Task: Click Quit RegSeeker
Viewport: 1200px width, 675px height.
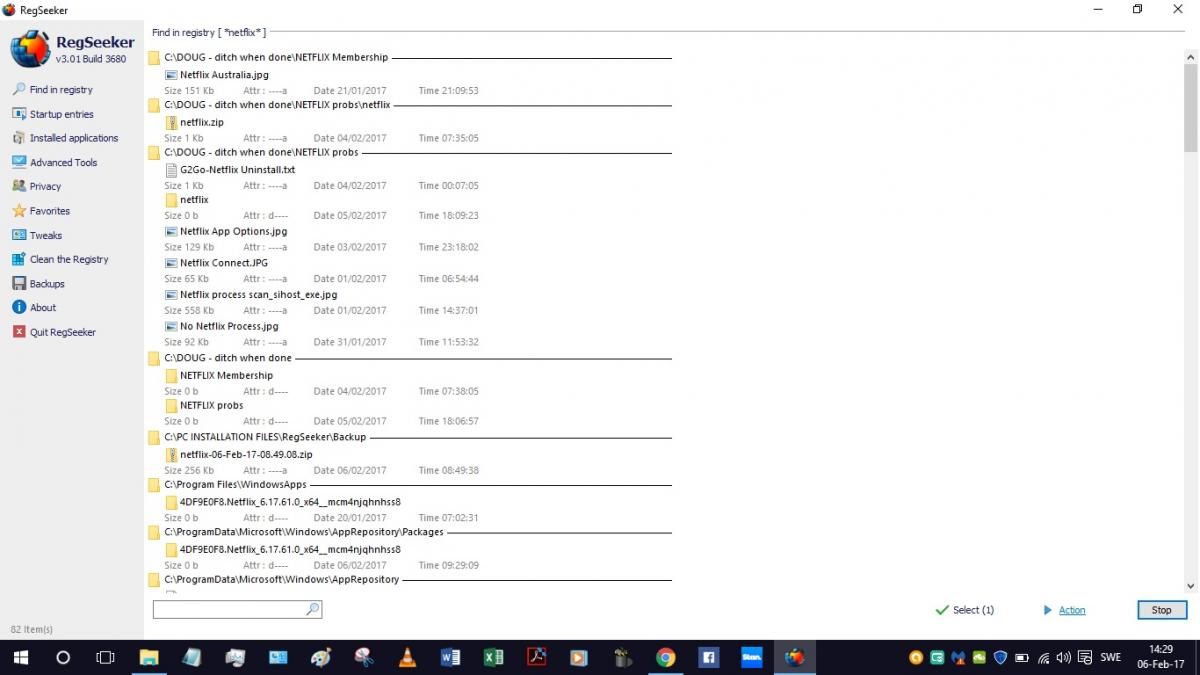Action: tap(63, 332)
